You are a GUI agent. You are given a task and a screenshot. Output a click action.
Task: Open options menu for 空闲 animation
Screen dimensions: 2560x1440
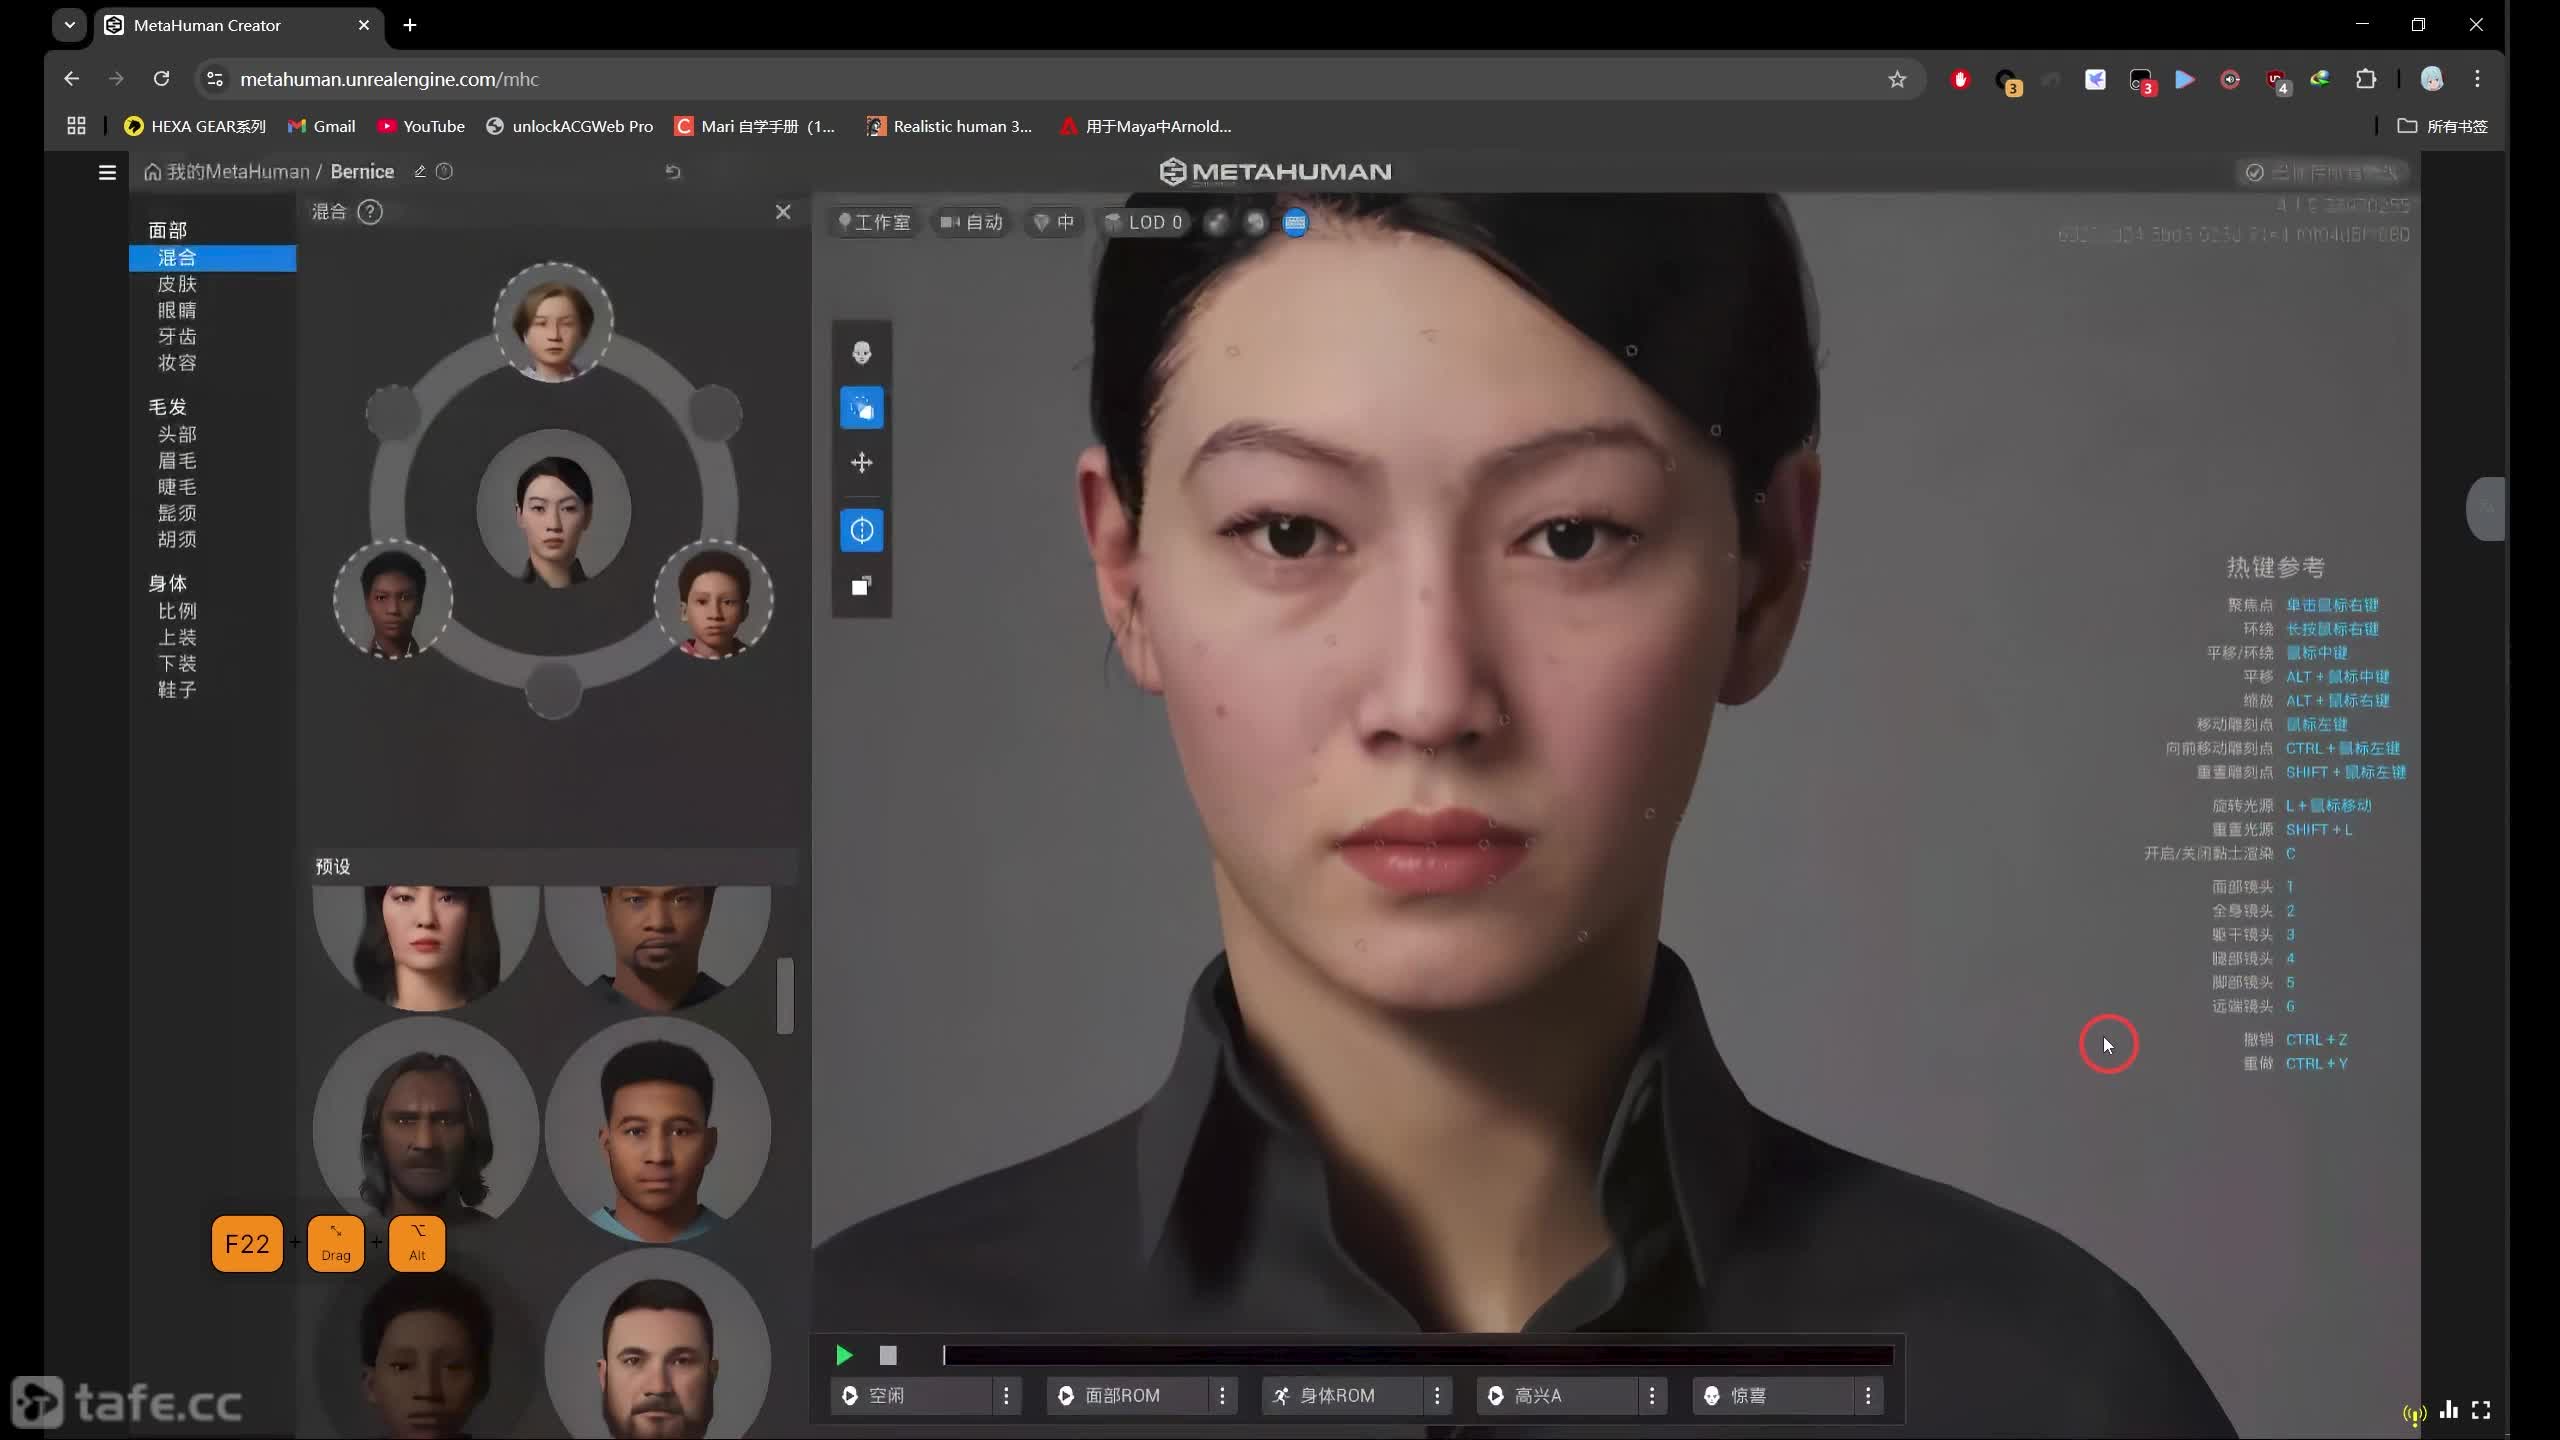1006,1395
